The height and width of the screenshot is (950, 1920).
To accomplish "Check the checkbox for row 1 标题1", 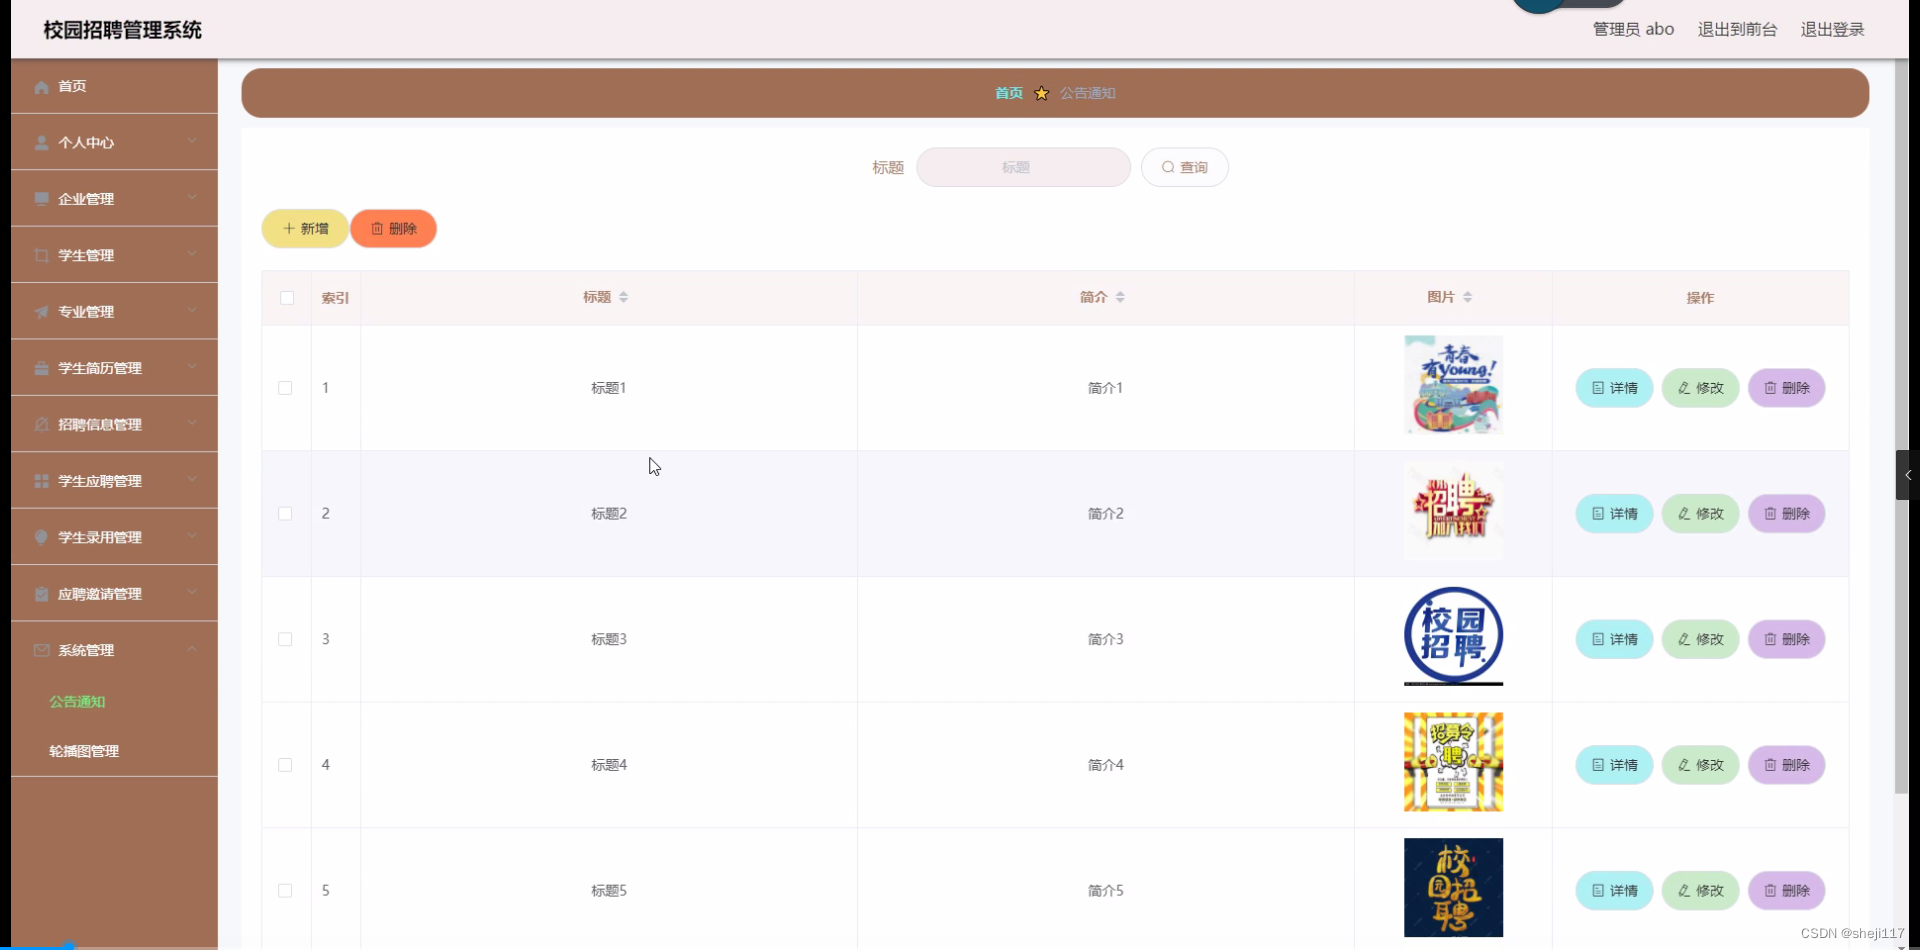I will click(x=285, y=388).
